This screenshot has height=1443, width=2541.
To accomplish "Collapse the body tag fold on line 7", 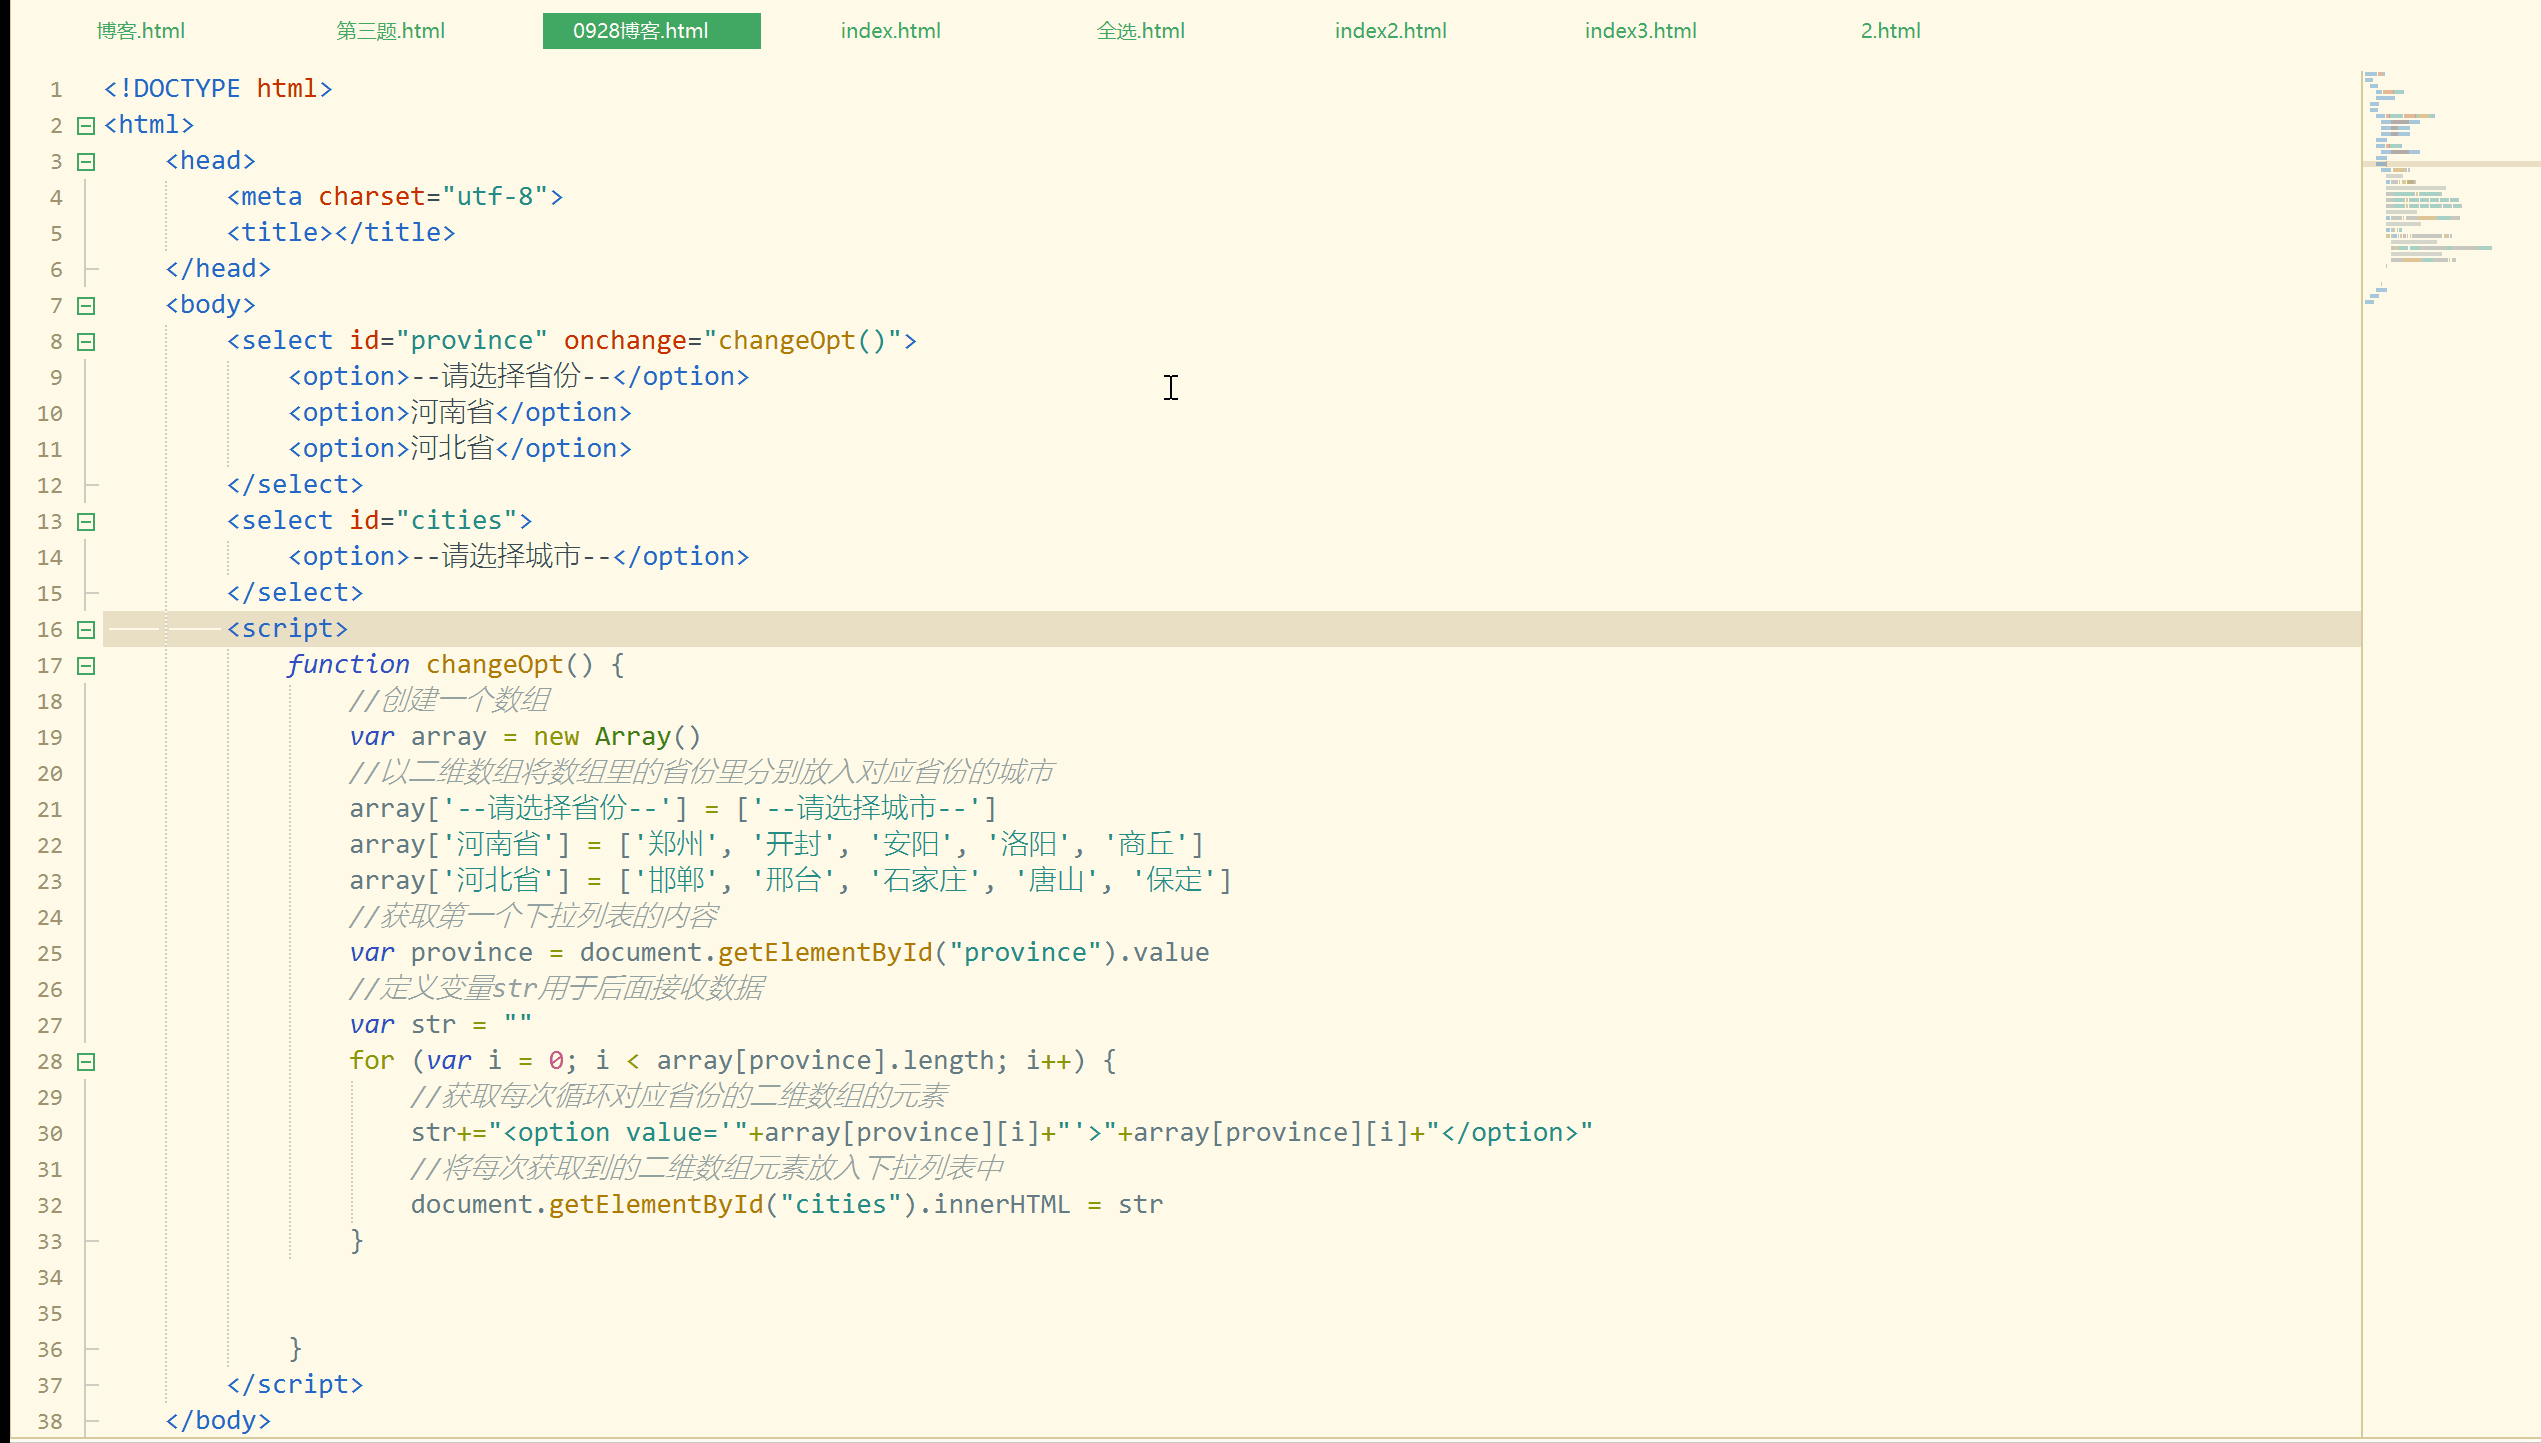I will [86, 306].
